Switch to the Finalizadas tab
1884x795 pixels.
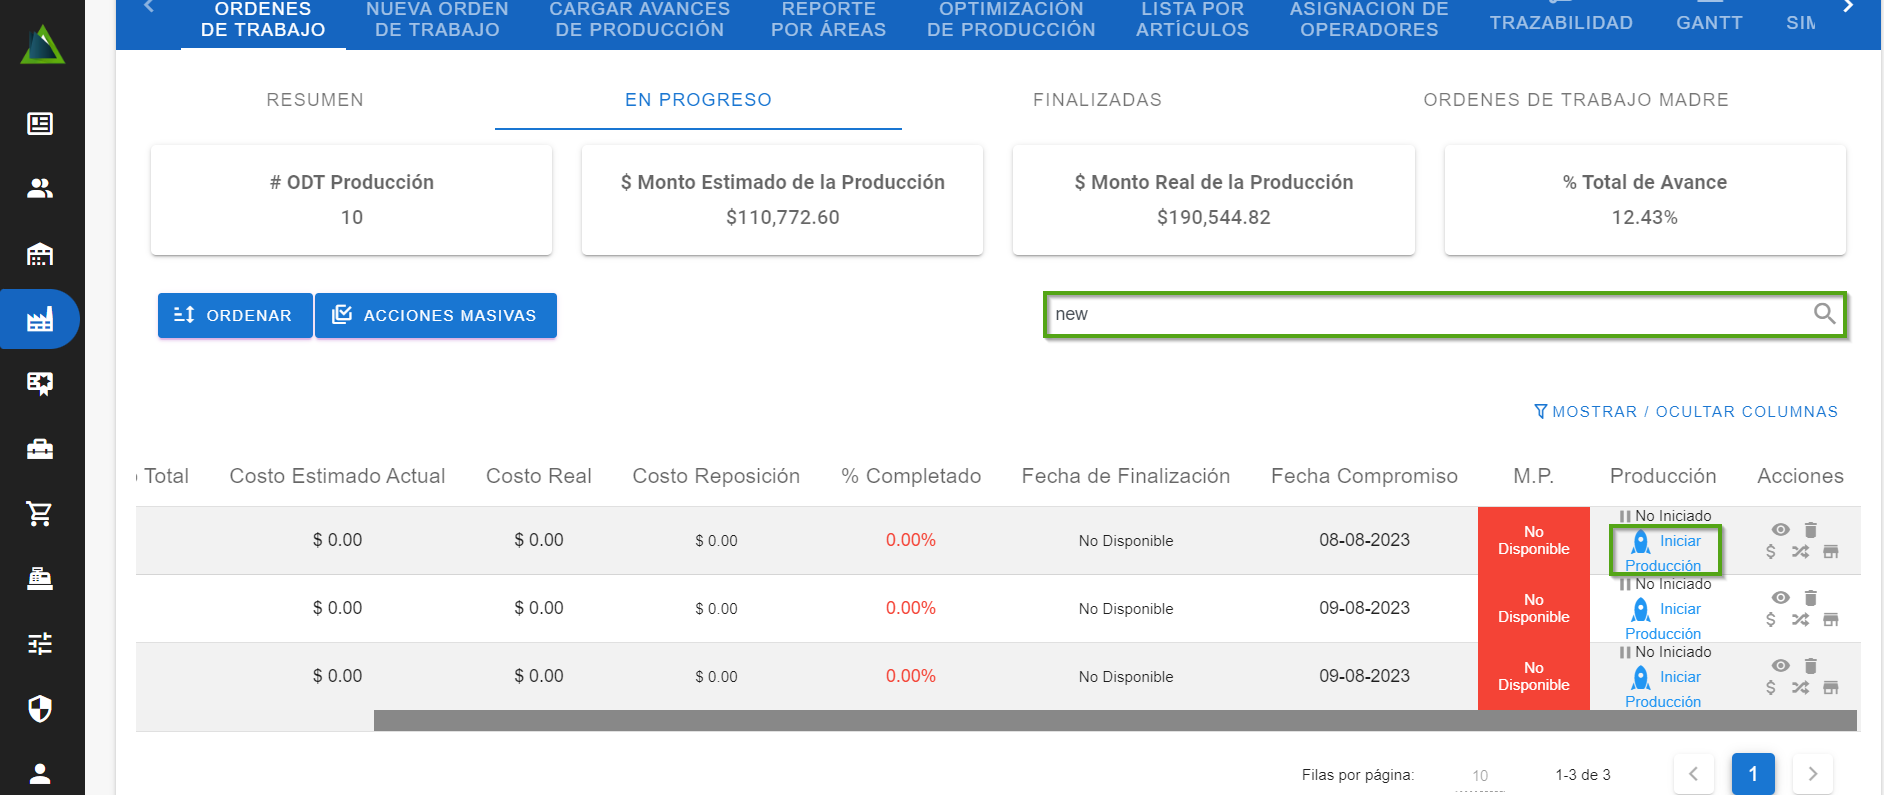coord(1097,100)
